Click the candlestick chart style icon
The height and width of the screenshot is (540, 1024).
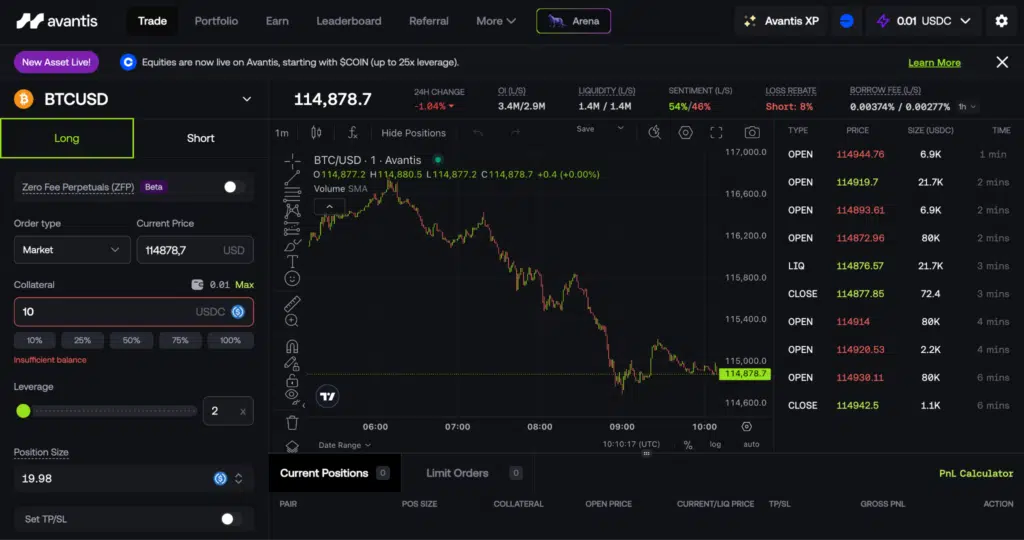click(x=317, y=132)
